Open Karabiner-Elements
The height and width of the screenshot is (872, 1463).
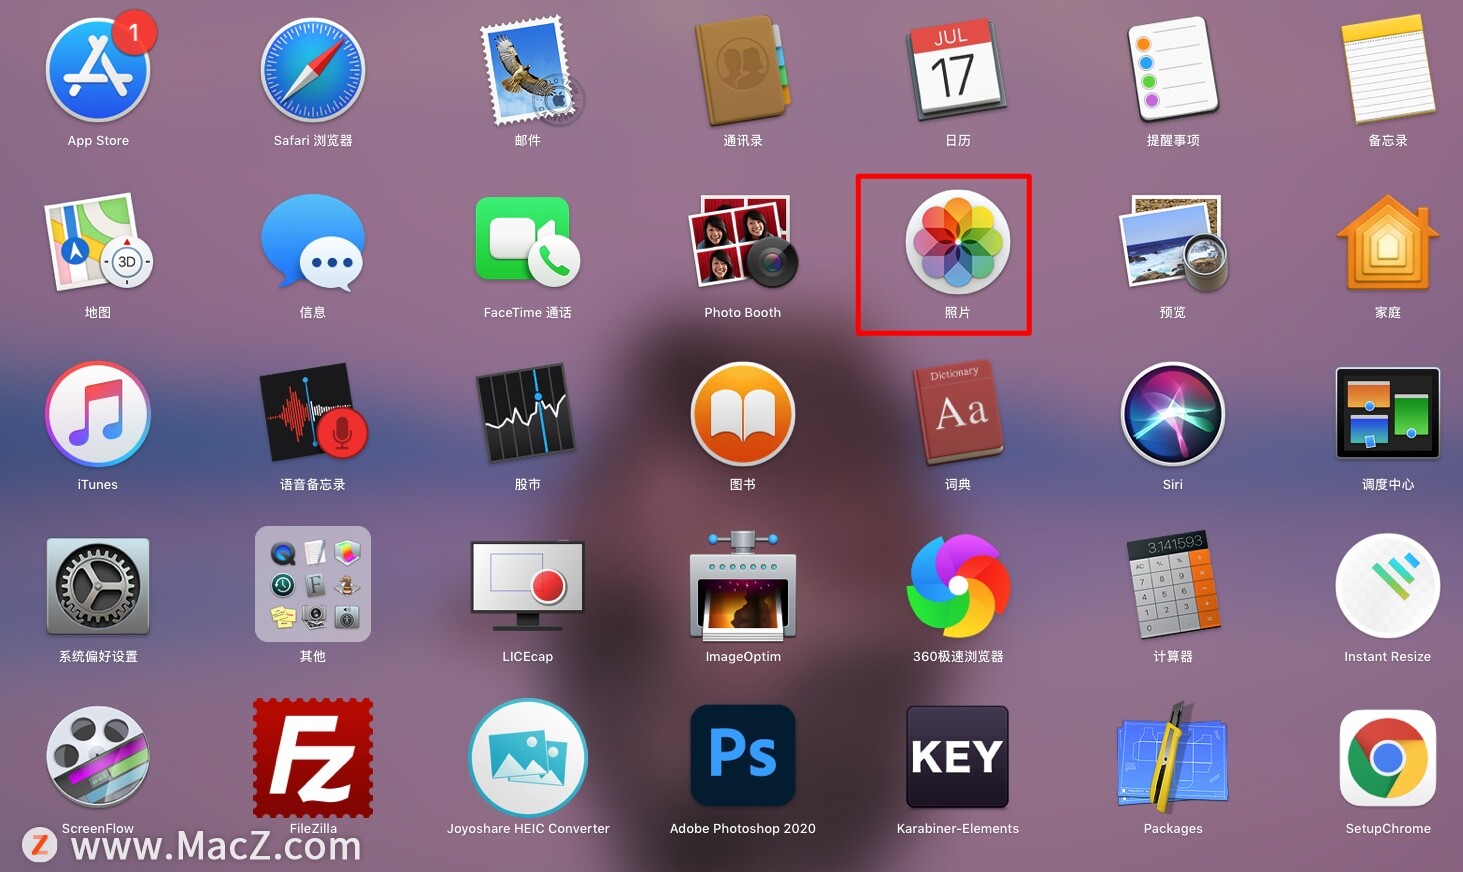tap(958, 757)
